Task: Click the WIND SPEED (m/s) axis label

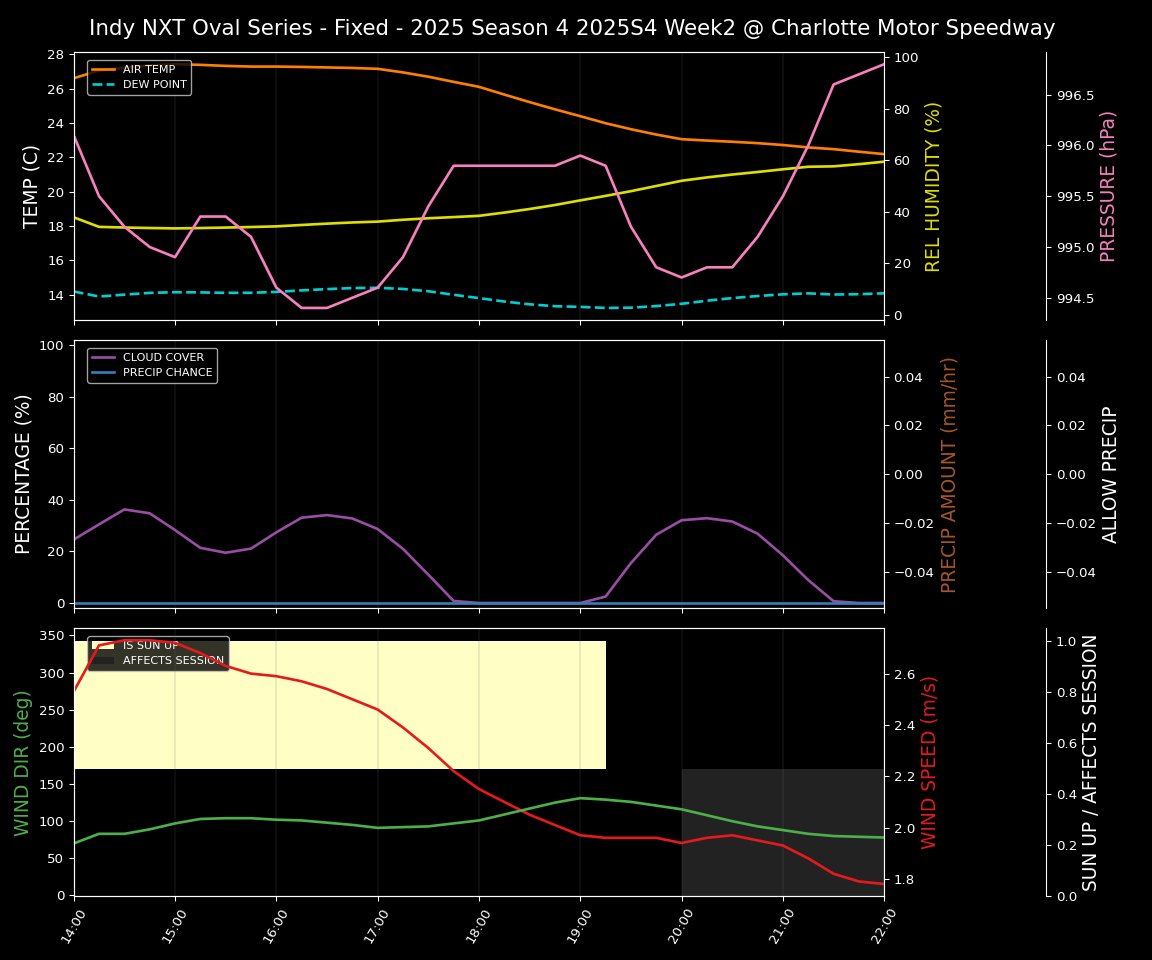Action: (x=930, y=762)
